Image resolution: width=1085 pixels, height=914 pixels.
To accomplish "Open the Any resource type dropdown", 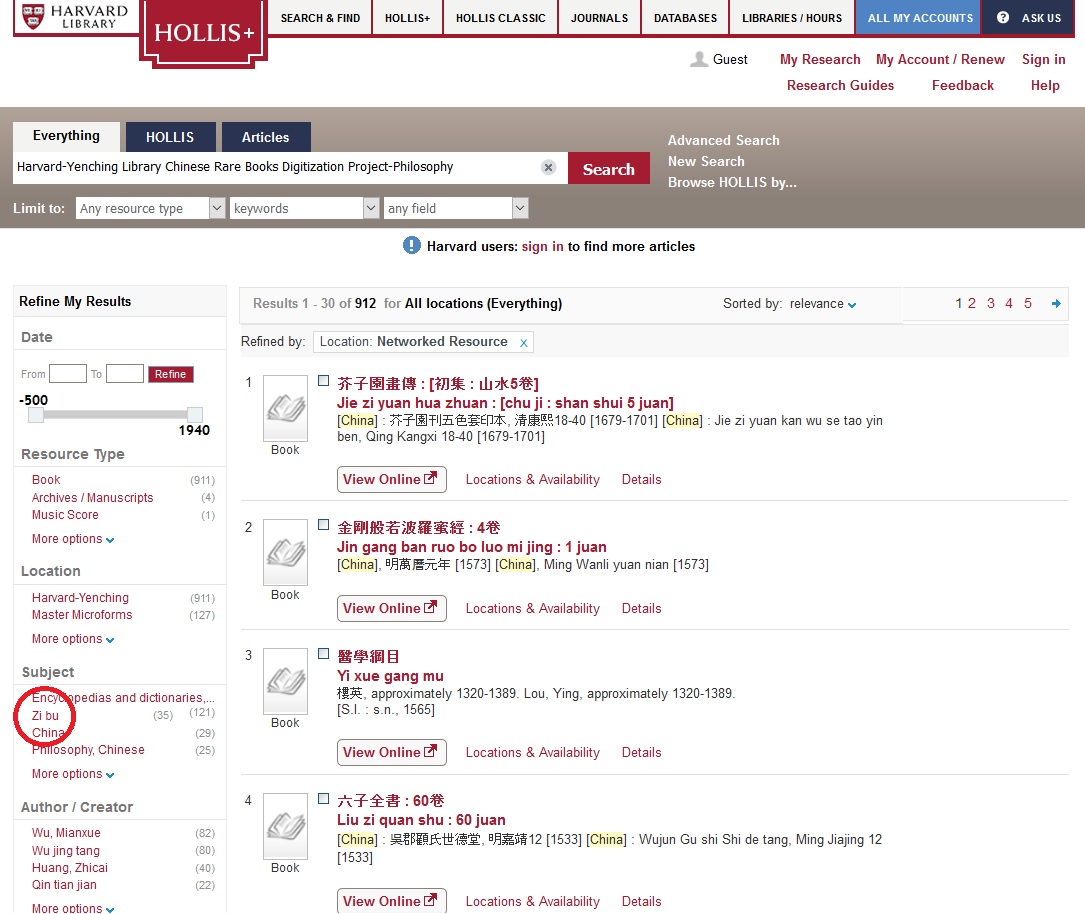I will (150, 208).
